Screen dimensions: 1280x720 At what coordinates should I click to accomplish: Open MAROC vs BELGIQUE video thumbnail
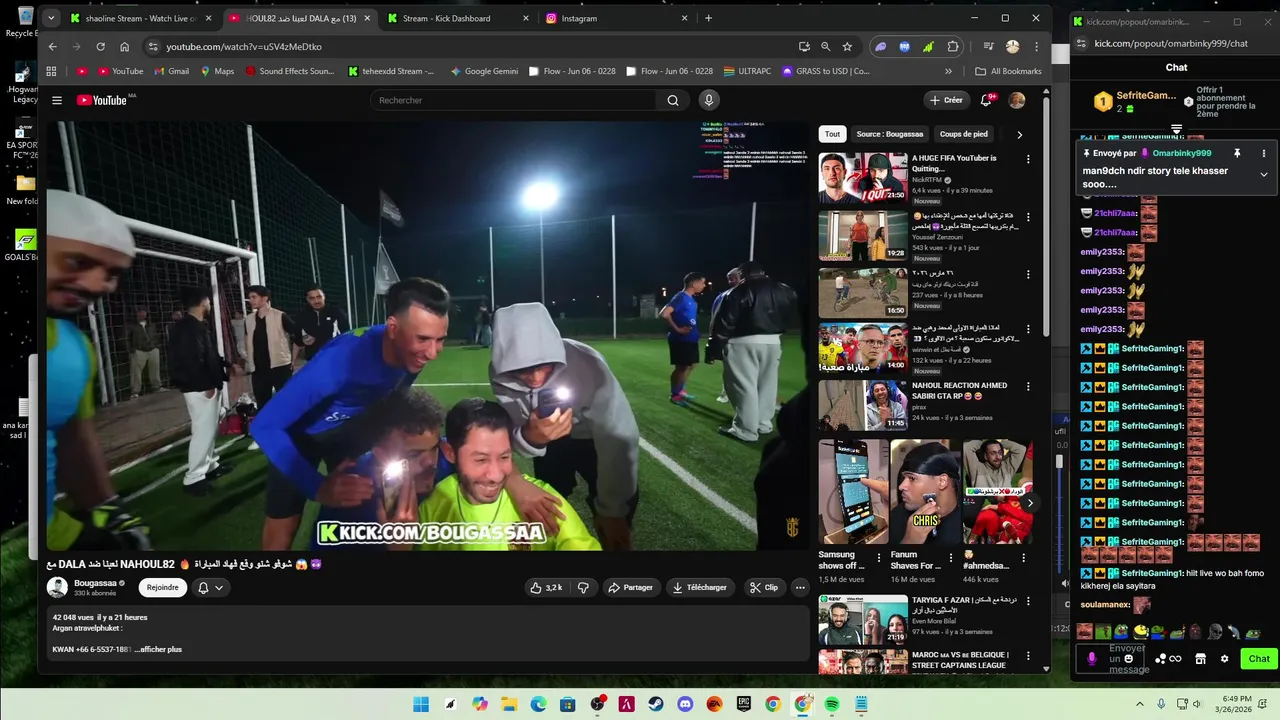point(863,661)
